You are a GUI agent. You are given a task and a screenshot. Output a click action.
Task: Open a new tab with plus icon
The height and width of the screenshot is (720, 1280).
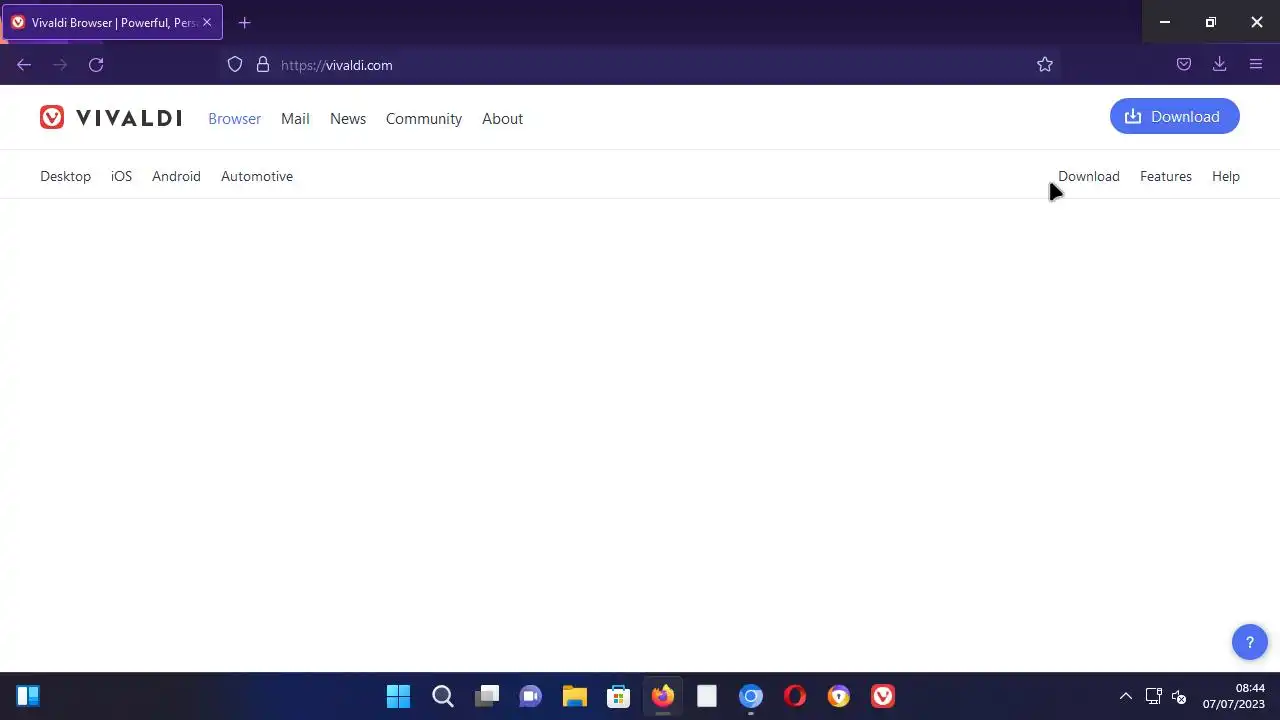pos(244,22)
